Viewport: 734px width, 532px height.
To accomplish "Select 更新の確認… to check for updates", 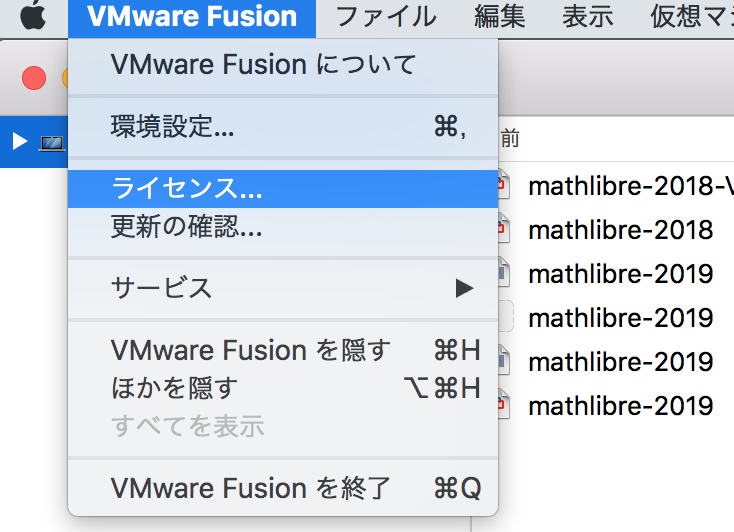I will point(187,227).
